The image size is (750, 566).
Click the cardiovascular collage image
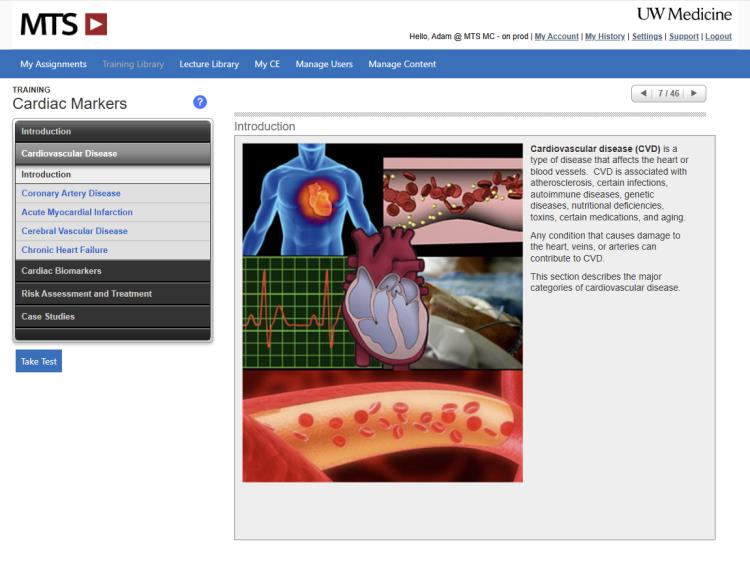382,312
